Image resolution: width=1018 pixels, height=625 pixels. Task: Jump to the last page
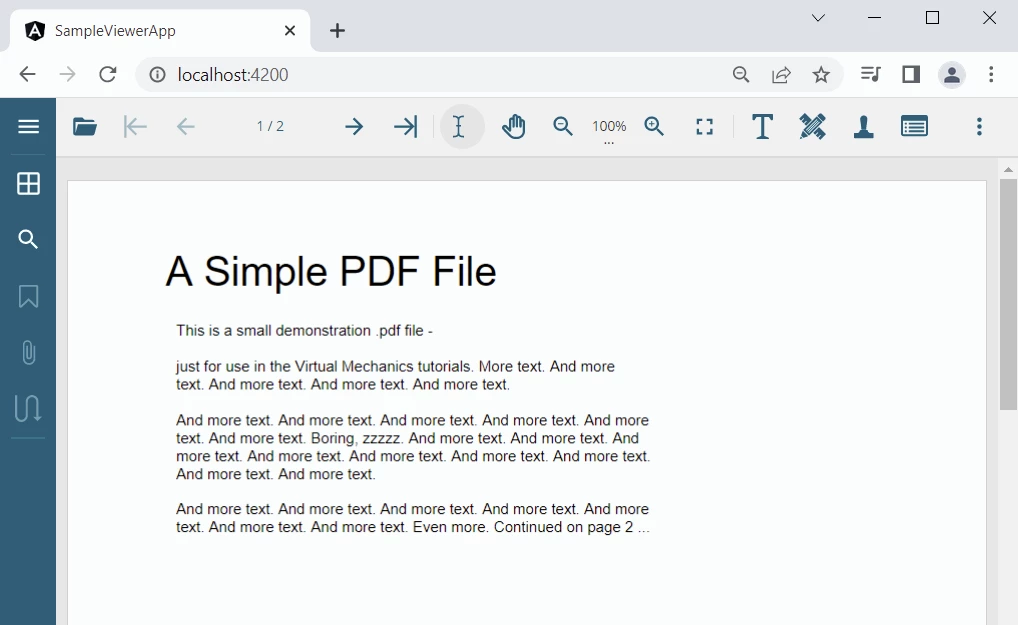[x=405, y=127]
